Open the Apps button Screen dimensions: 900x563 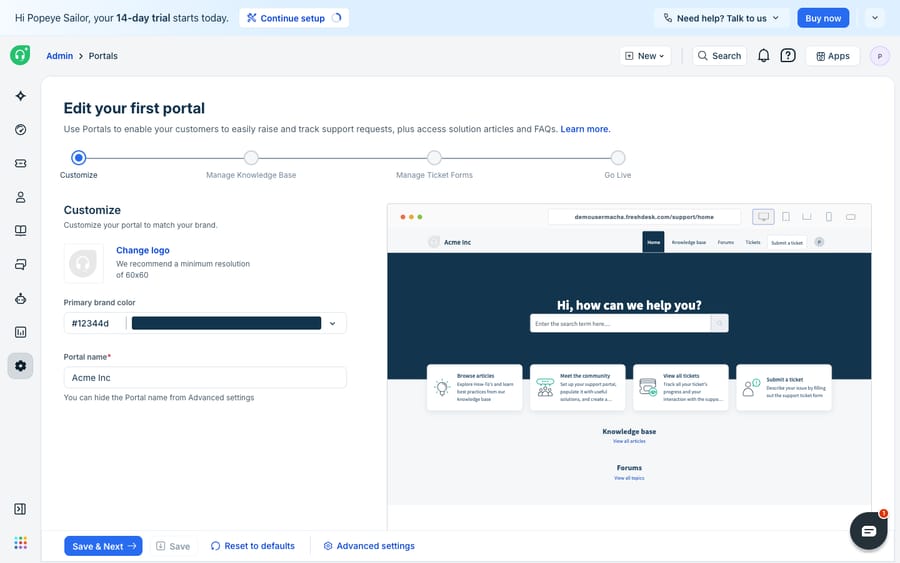[833, 56]
